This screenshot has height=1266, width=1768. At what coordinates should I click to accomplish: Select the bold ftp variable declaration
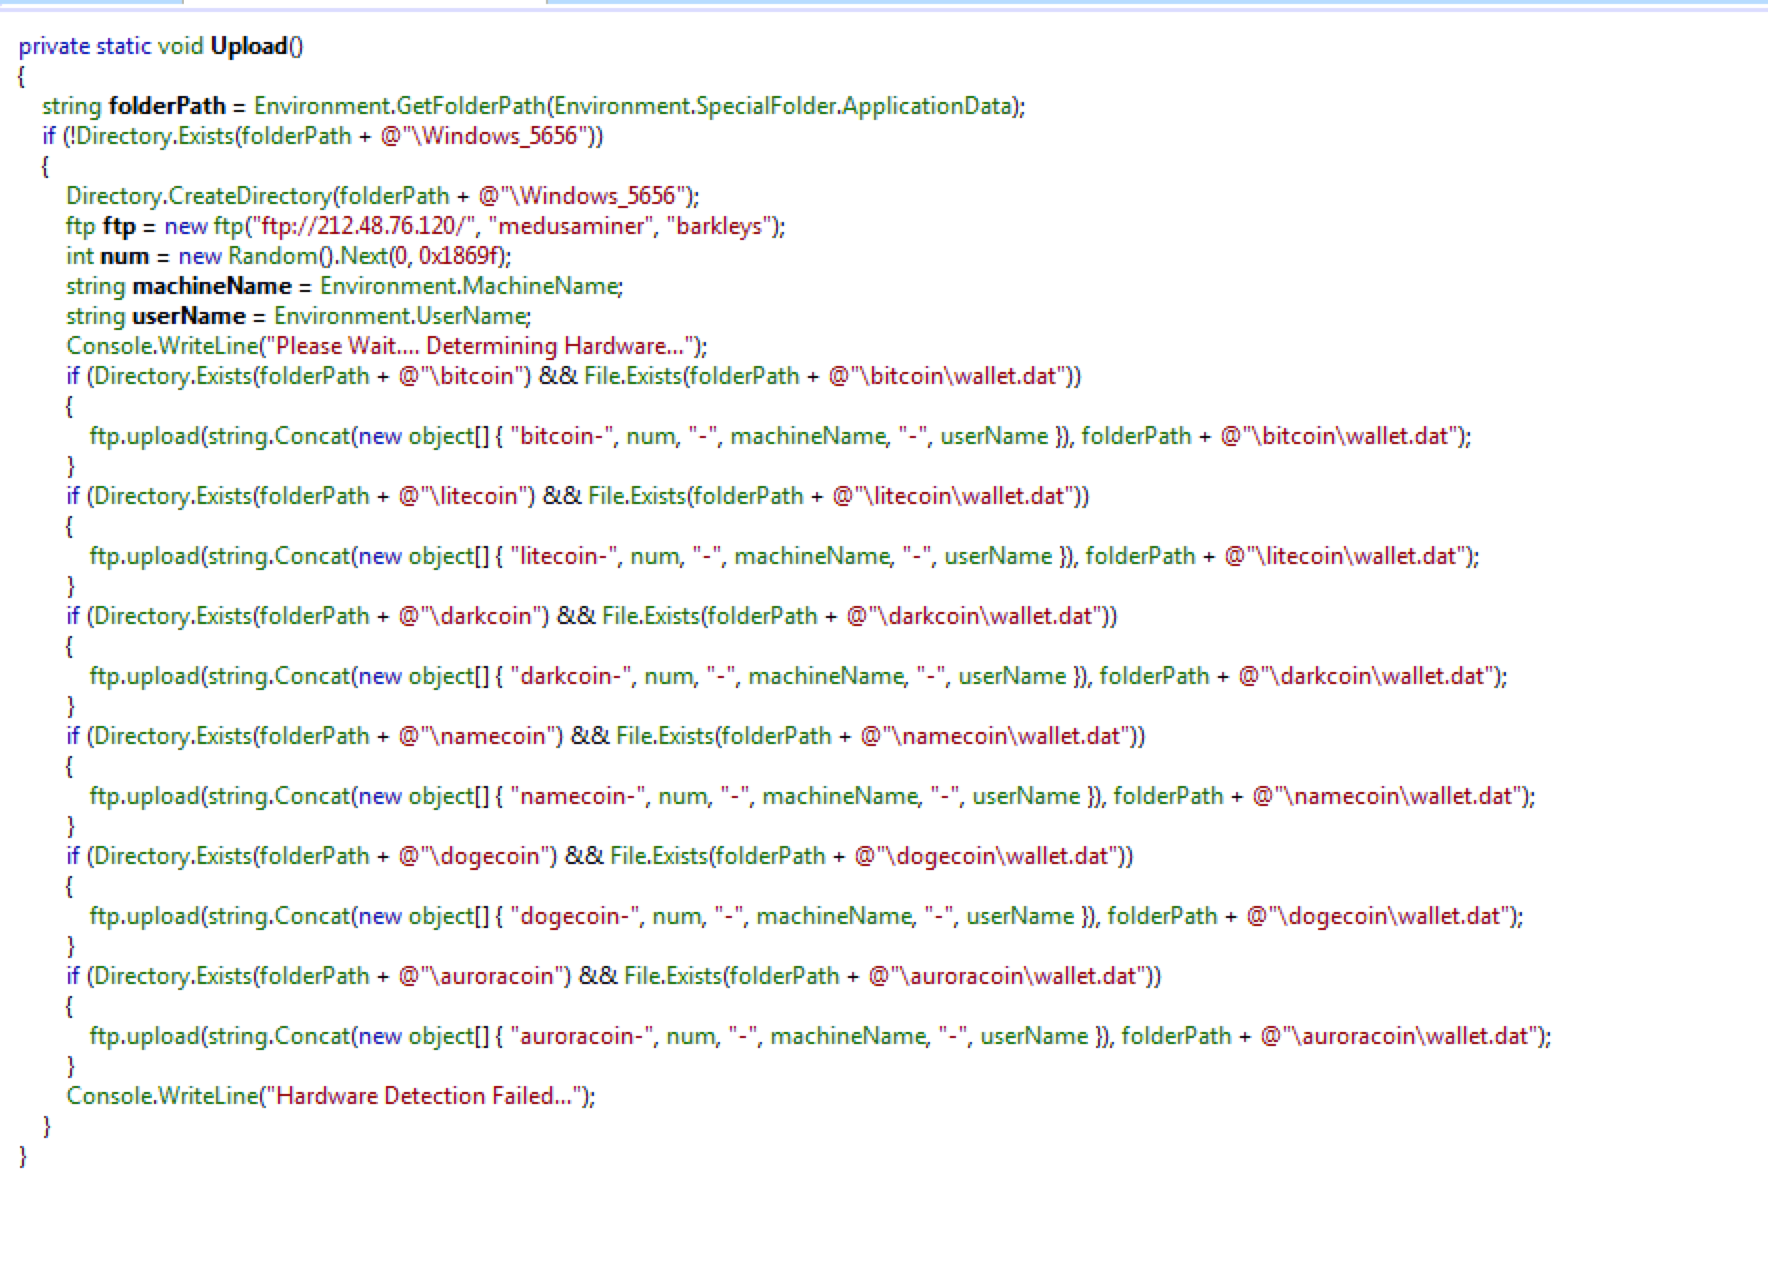tap(119, 226)
